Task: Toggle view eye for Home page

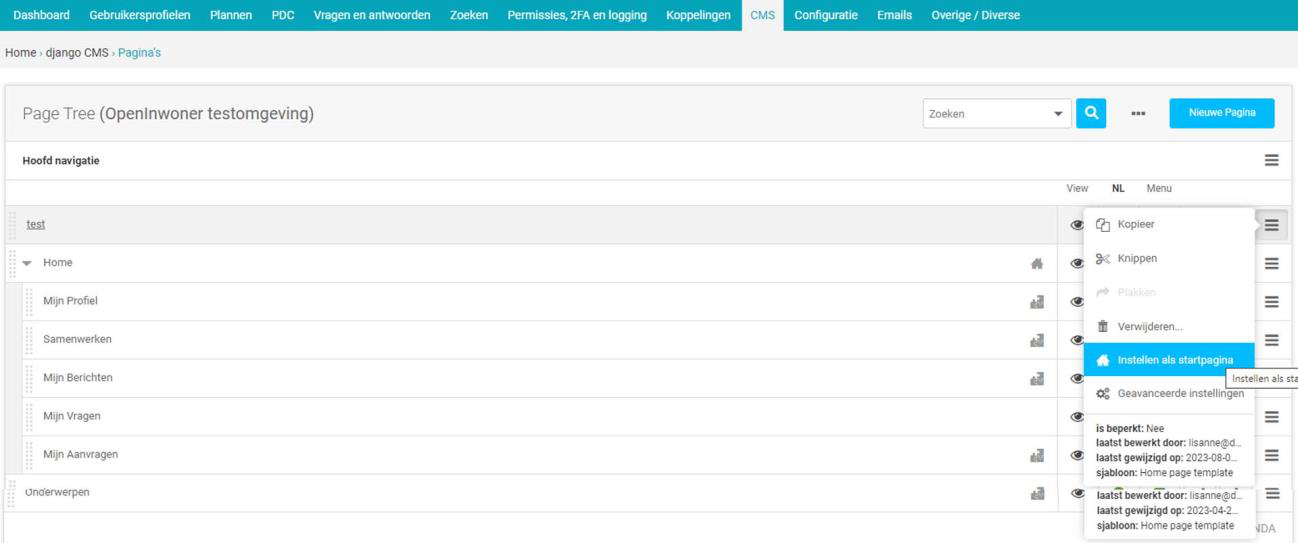Action: tap(1077, 264)
